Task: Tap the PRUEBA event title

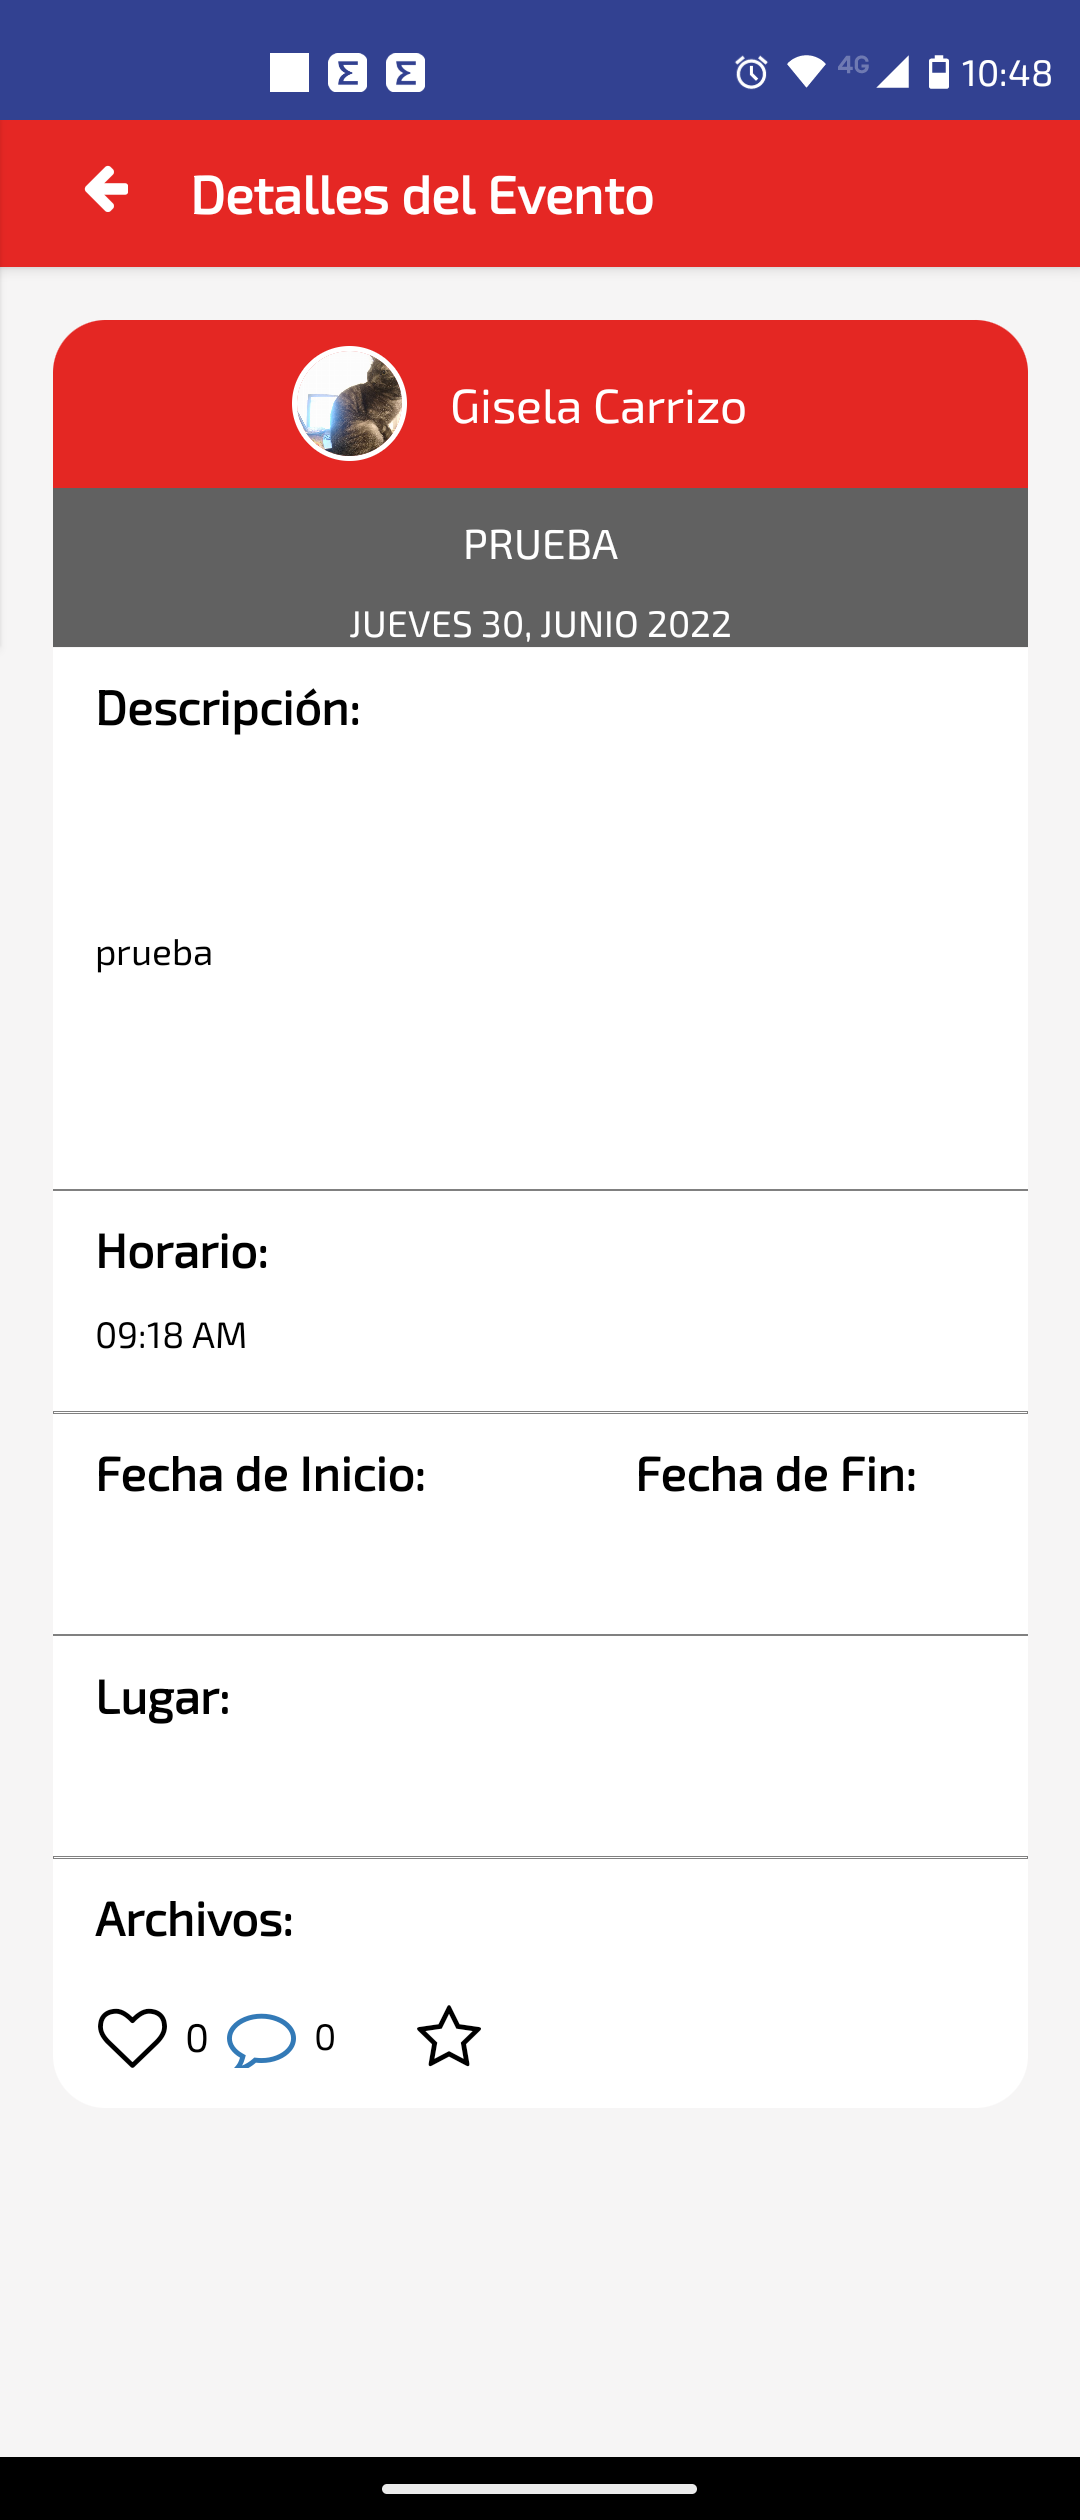Action: pyautogui.click(x=540, y=544)
